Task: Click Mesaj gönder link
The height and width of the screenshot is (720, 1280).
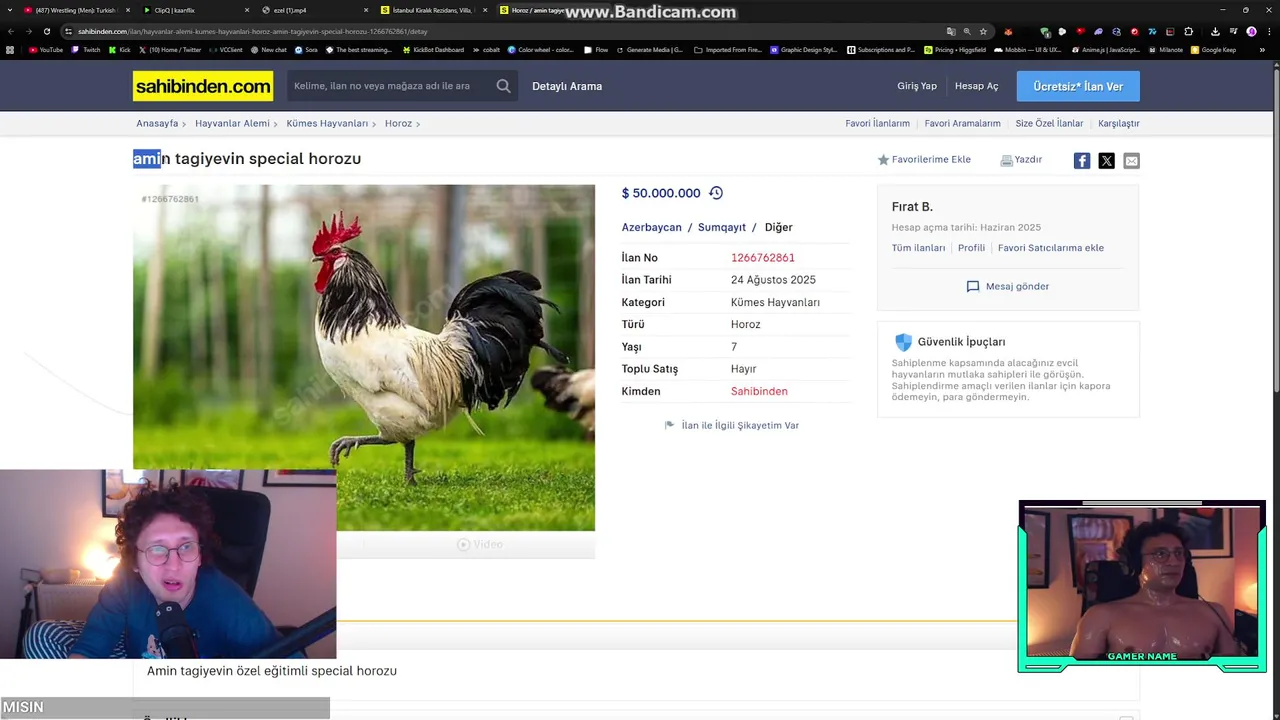Action: point(1017,286)
